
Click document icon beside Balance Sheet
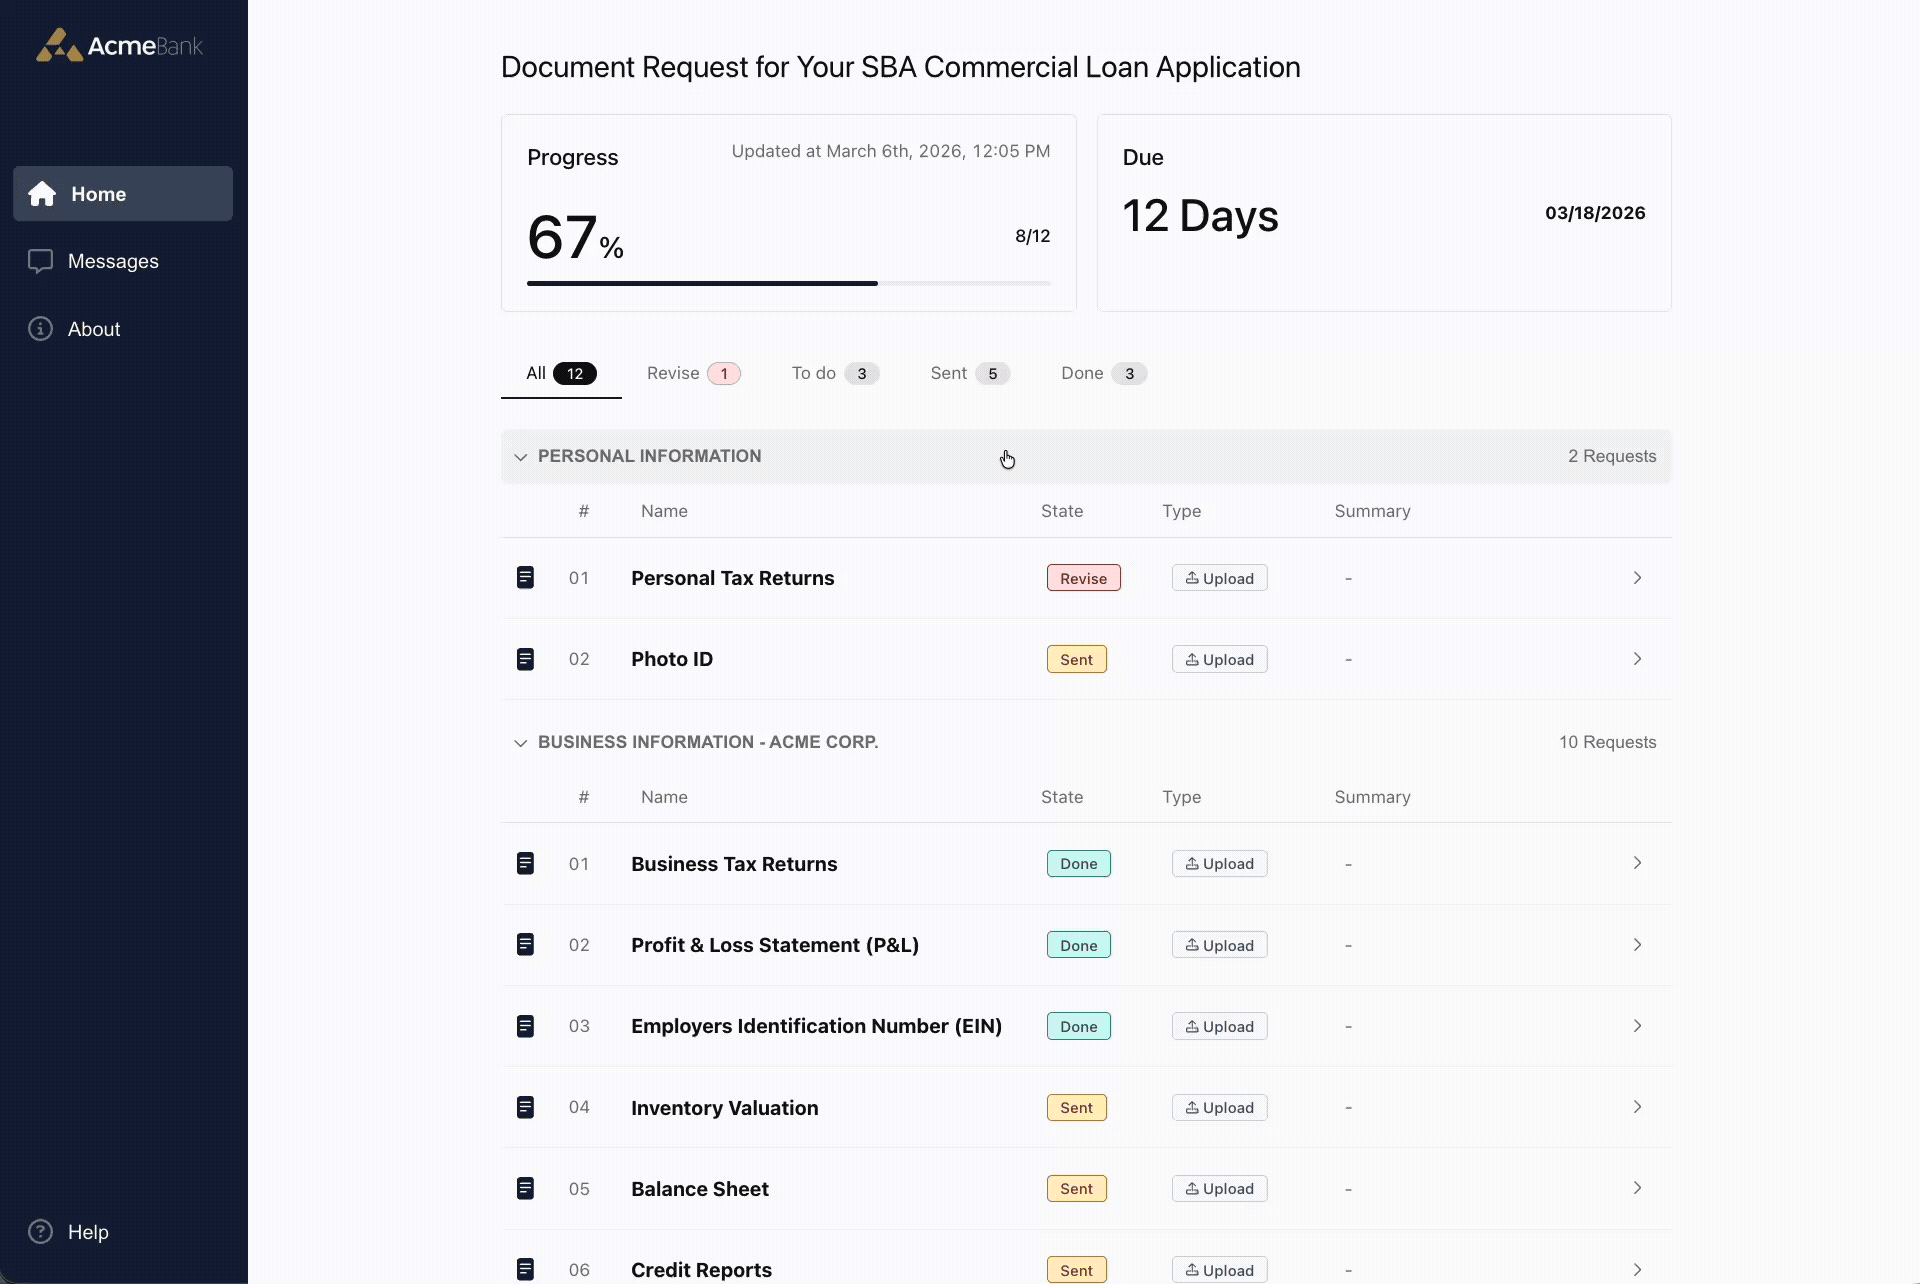click(525, 1188)
